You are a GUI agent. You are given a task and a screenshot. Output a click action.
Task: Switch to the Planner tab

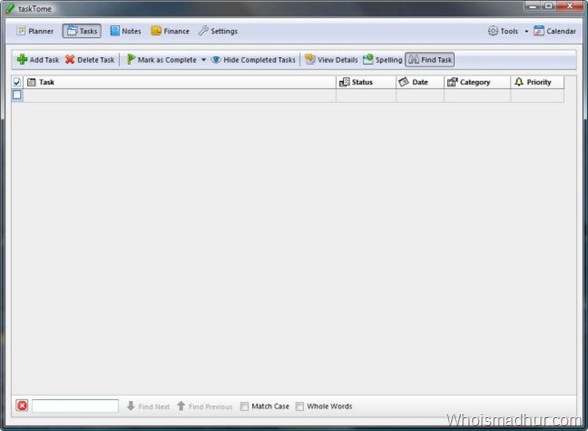pyautogui.click(x=35, y=31)
